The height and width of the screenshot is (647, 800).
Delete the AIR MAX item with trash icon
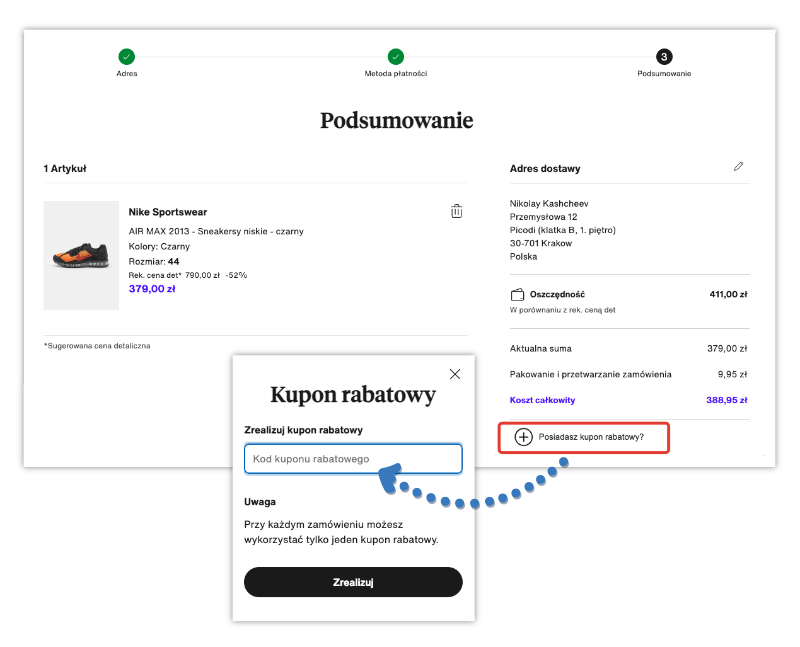(x=457, y=211)
